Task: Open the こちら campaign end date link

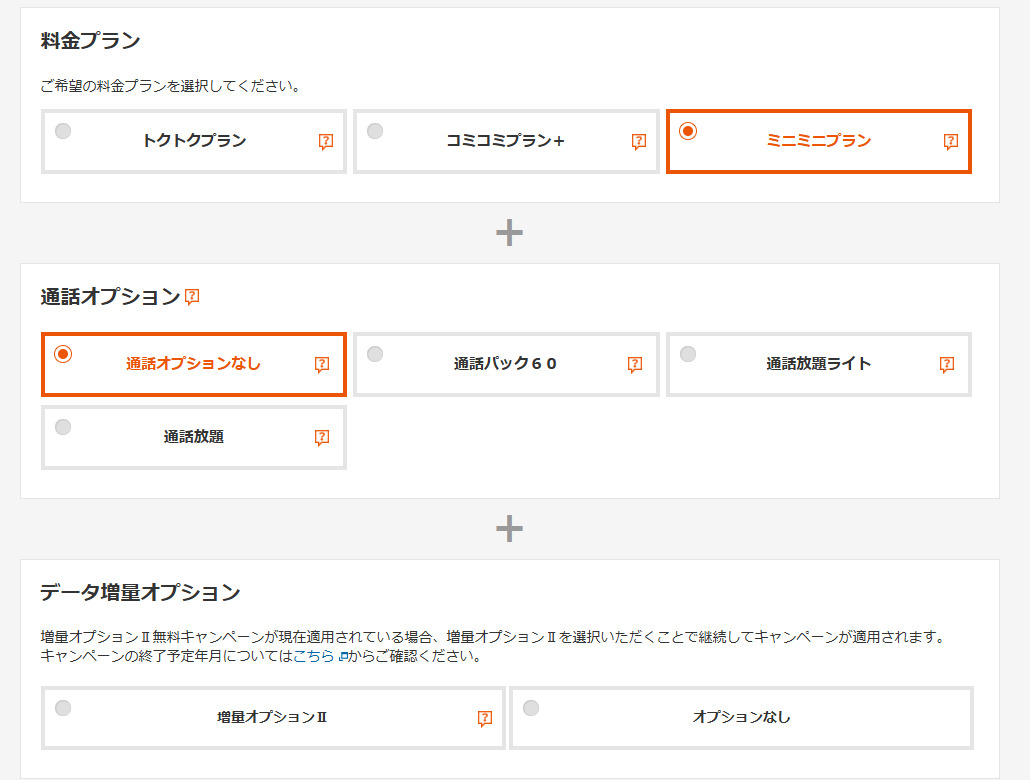Action: (x=314, y=657)
